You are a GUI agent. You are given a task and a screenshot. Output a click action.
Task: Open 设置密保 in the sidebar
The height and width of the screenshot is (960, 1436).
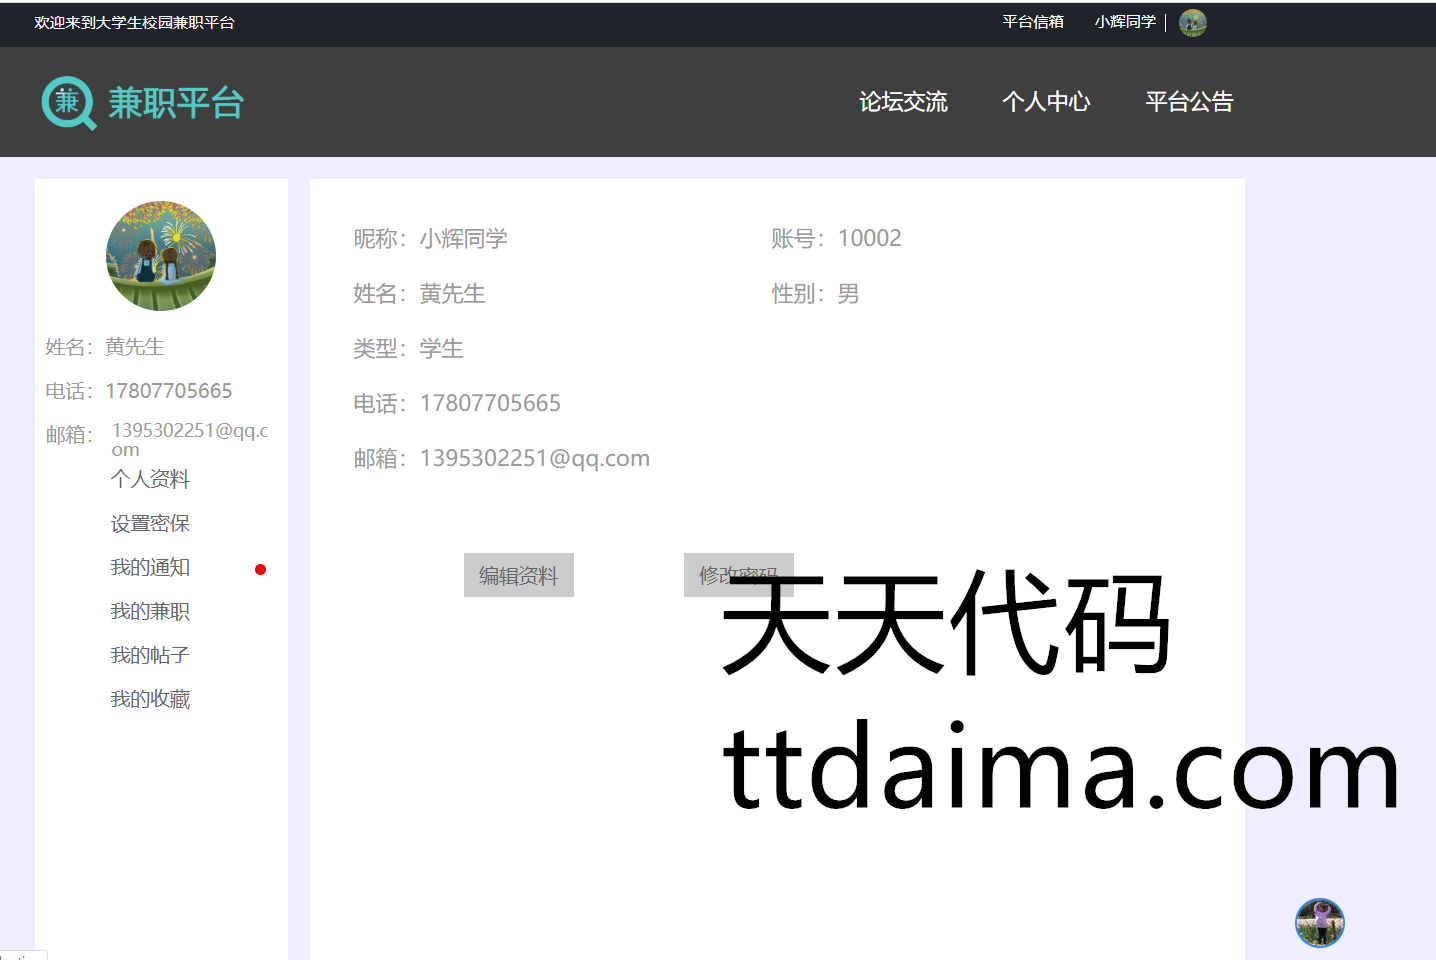coord(150,523)
